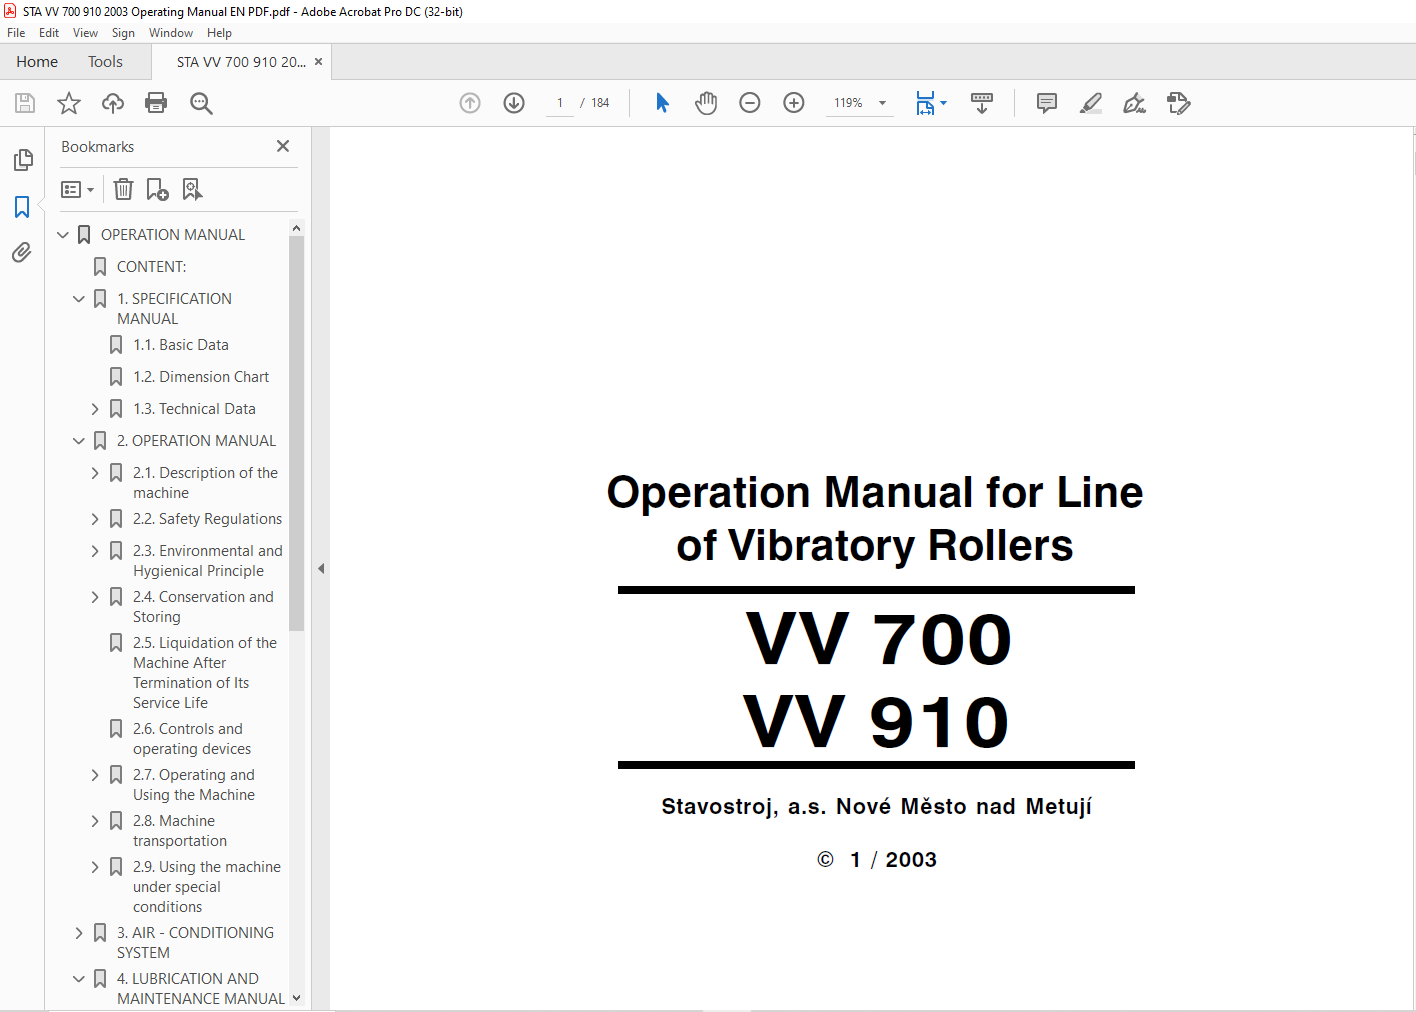Click the Save file icon

click(x=25, y=103)
